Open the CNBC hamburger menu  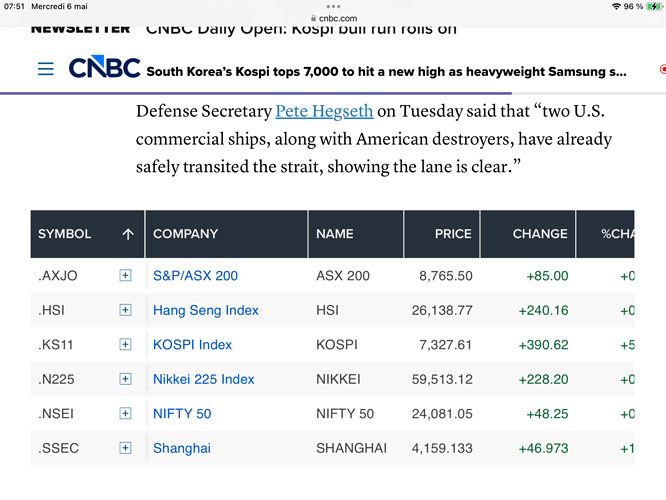click(x=45, y=68)
